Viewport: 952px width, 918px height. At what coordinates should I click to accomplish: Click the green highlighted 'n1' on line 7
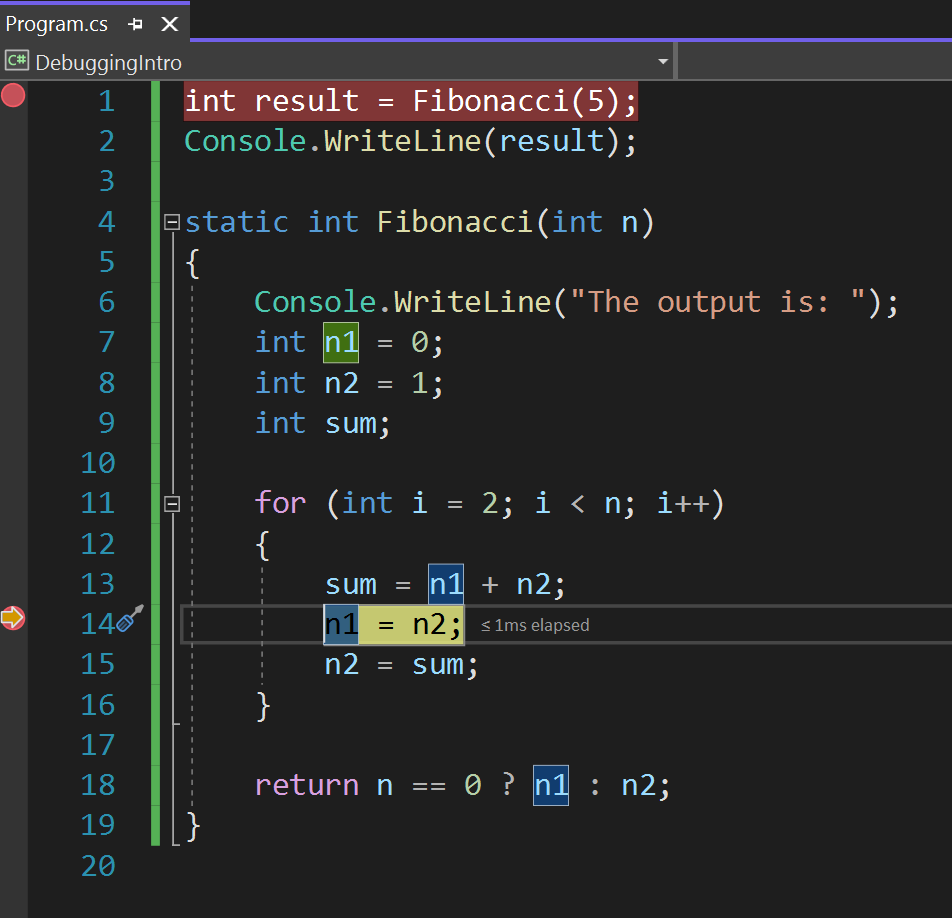pos(341,342)
